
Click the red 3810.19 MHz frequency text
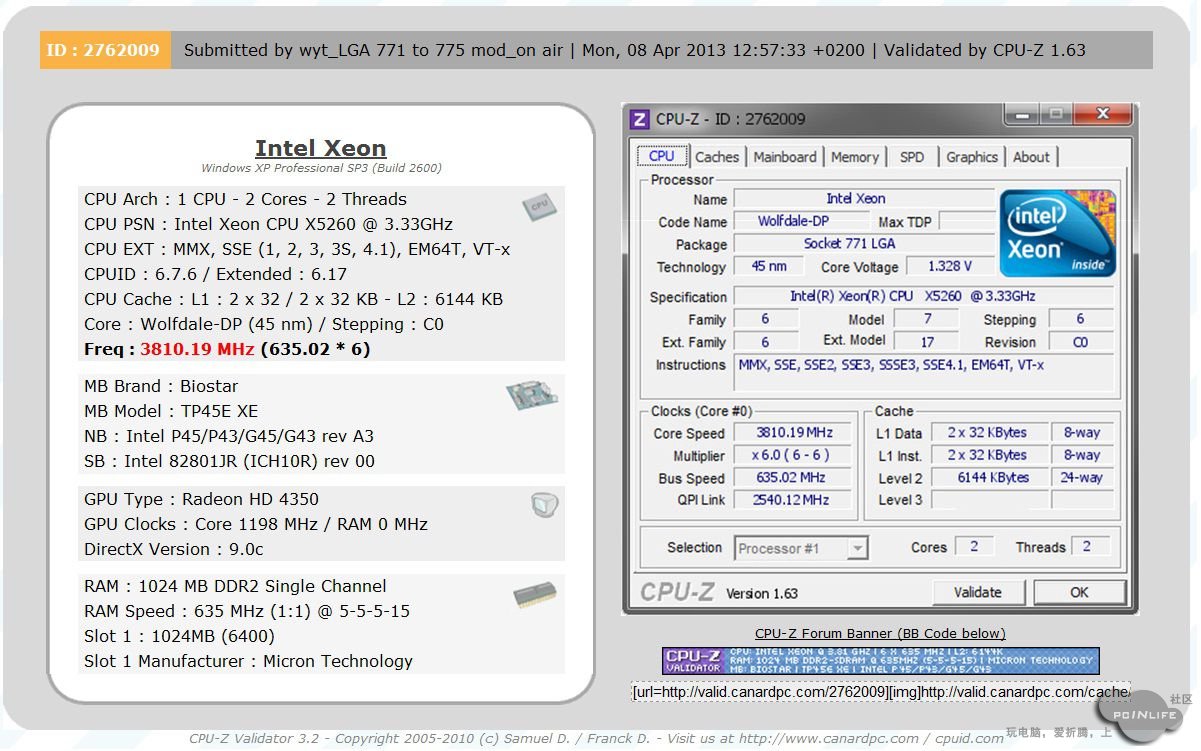(x=197, y=349)
